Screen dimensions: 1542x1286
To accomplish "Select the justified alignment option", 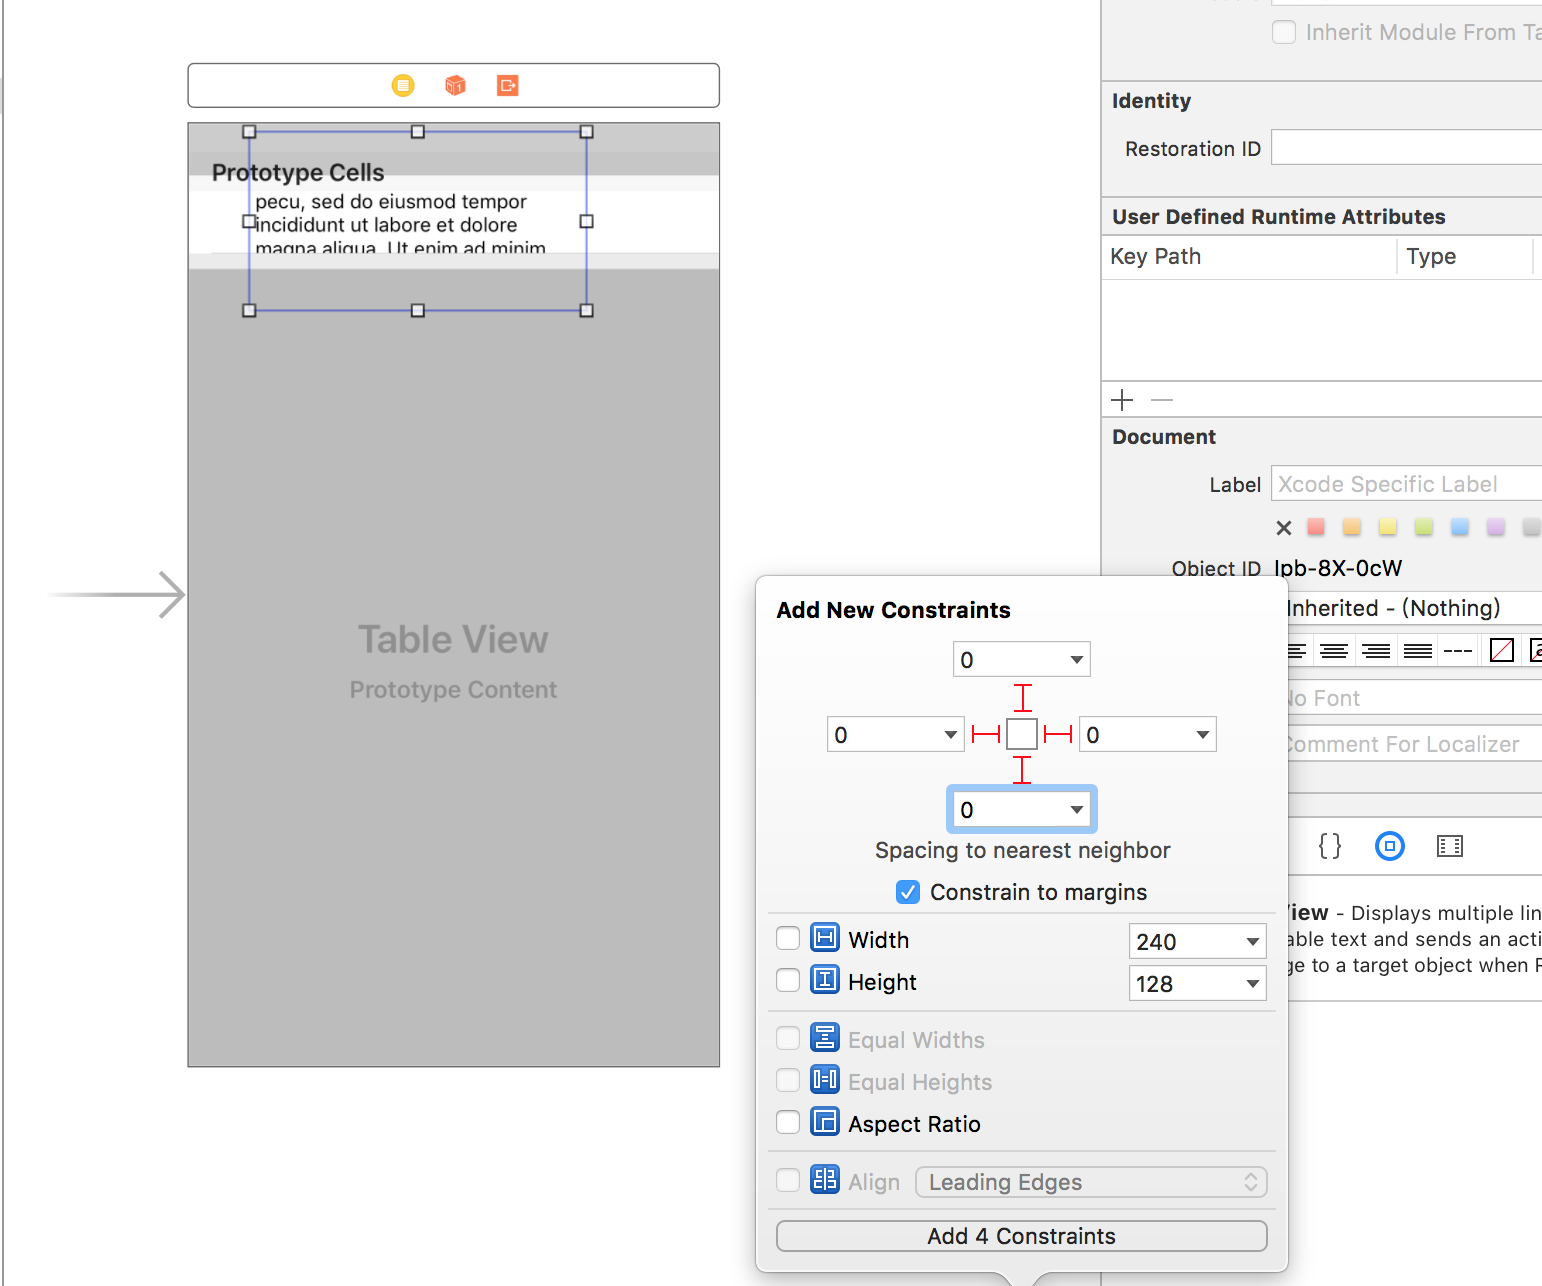I will click(x=1417, y=650).
